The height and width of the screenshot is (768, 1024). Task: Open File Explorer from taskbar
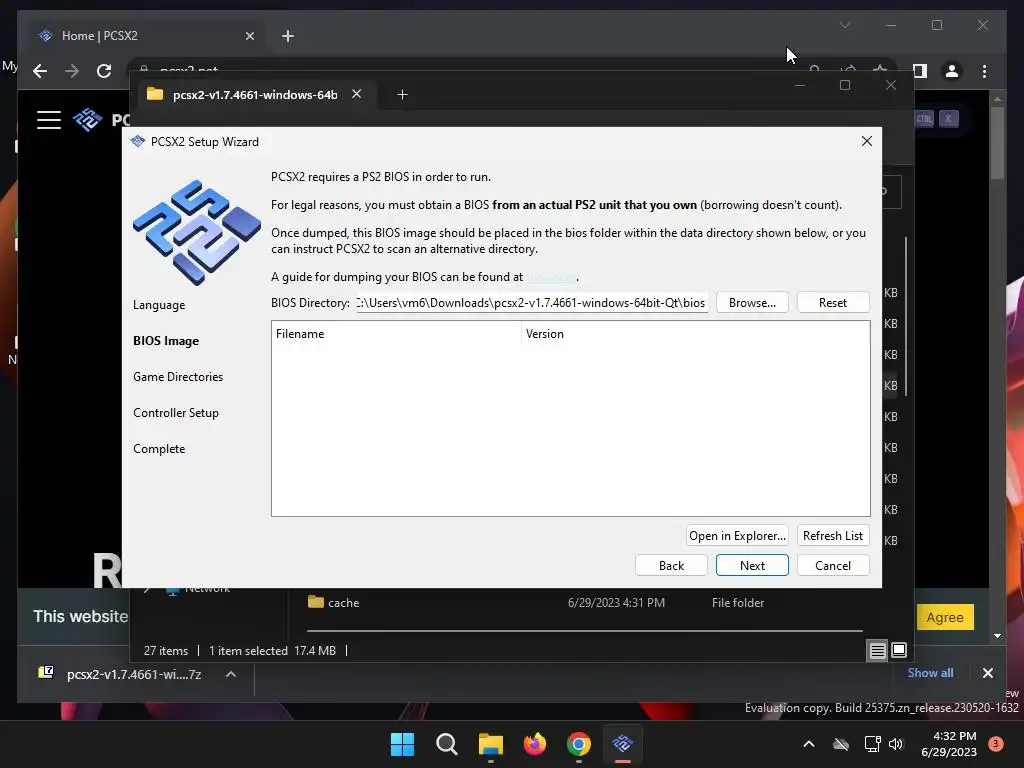(490, 744)
